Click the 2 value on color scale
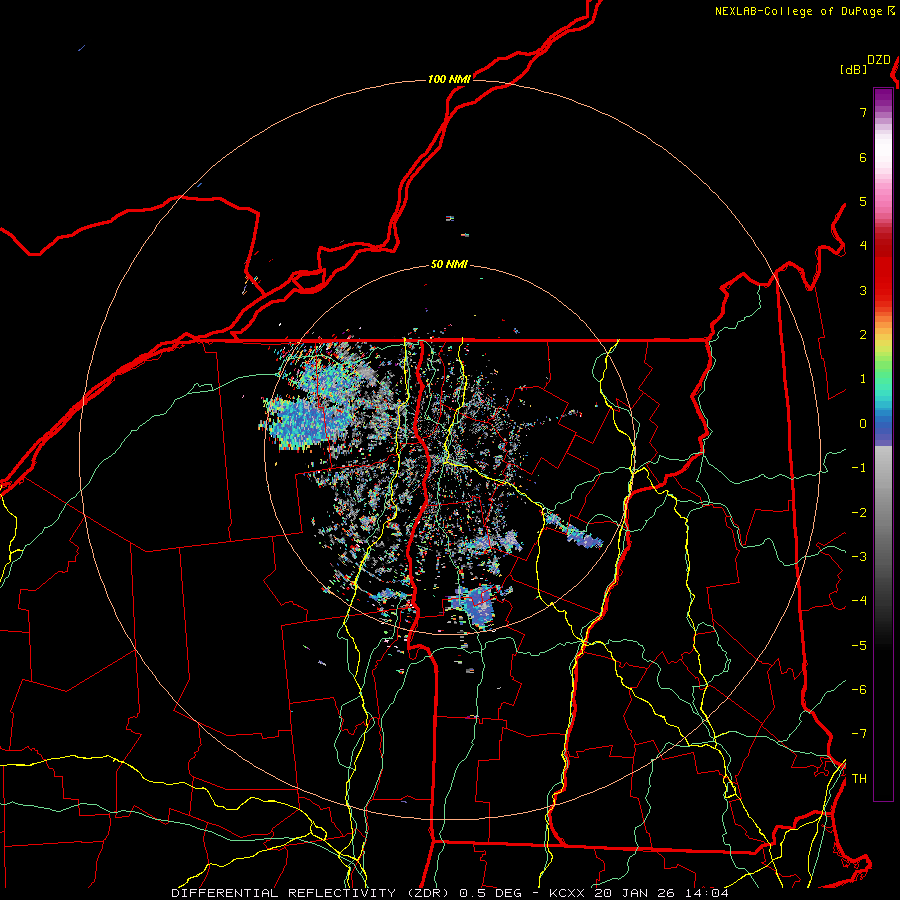 click(863, 335)
